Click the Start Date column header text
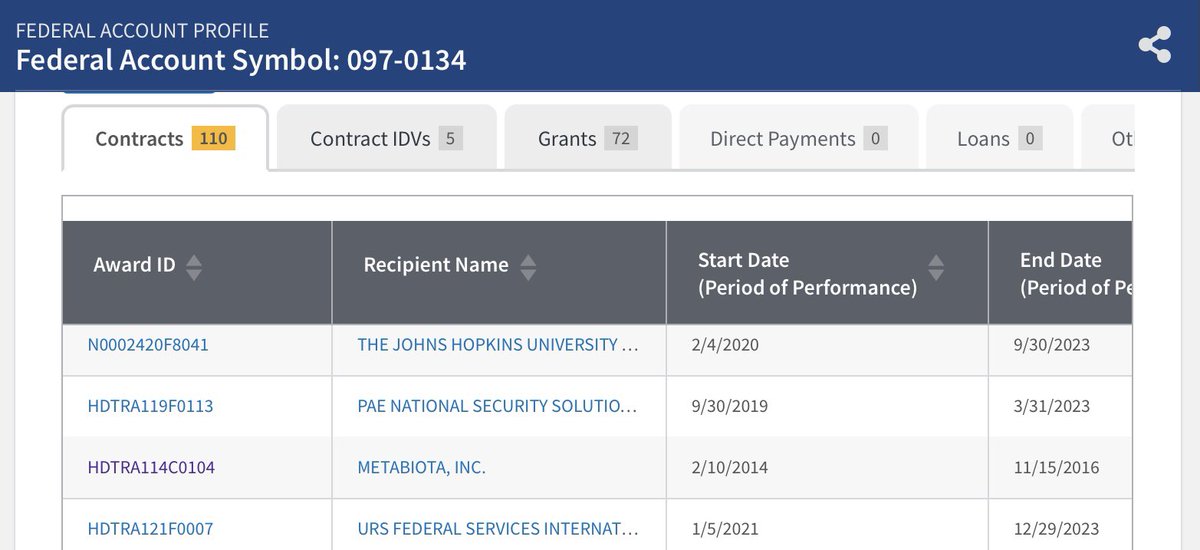The width and height of the screenshot is (1200, 550). click(x=806, y=273)
